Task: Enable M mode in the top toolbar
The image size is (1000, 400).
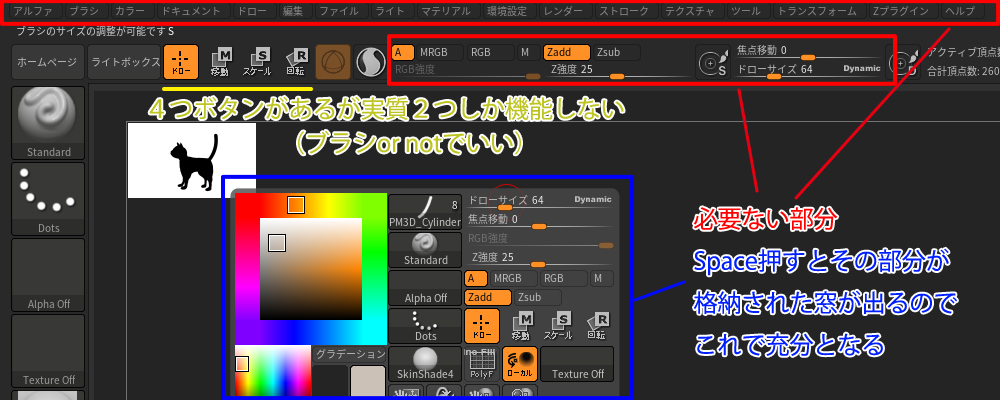Action: pos(527,52)
